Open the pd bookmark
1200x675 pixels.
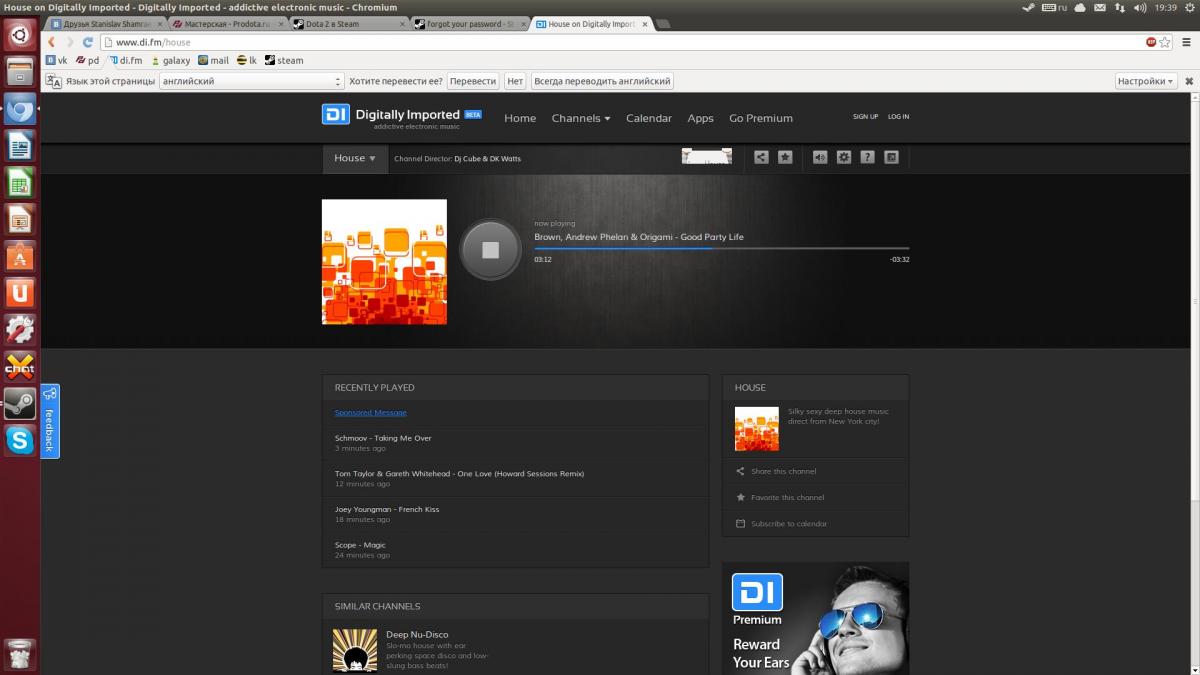(87, 60)
